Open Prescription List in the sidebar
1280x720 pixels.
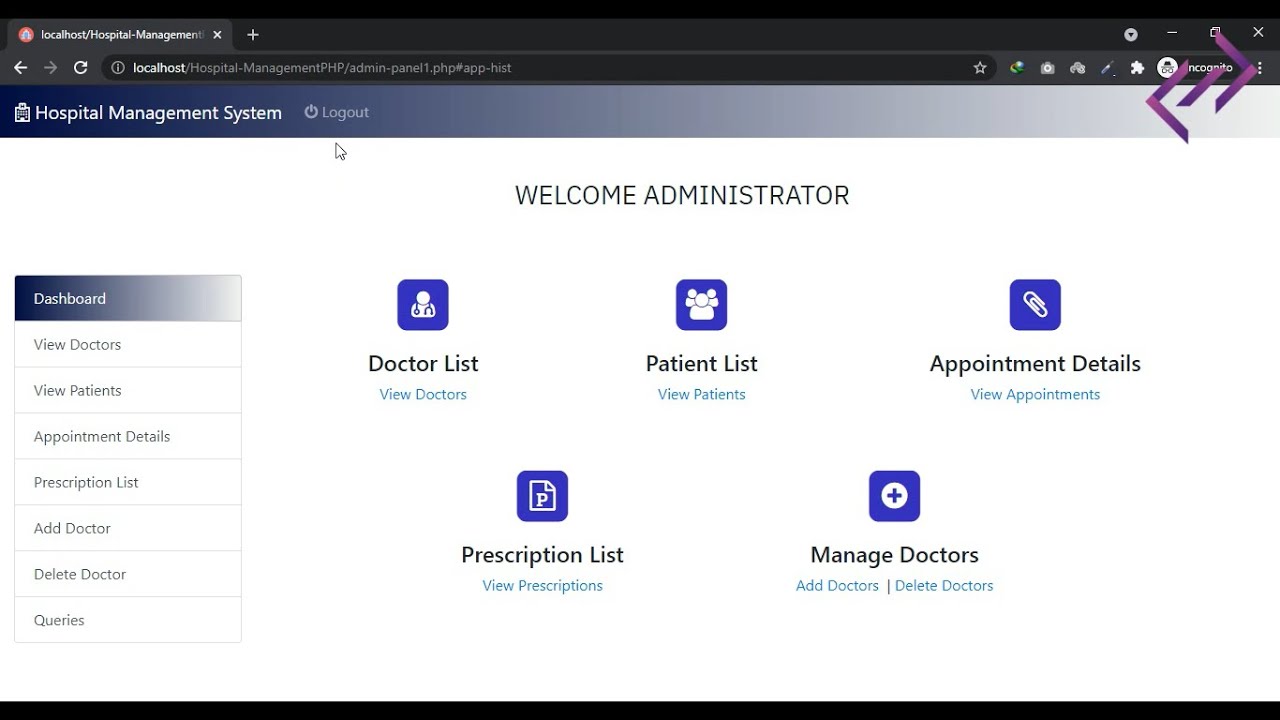click(x=128, y=482)
